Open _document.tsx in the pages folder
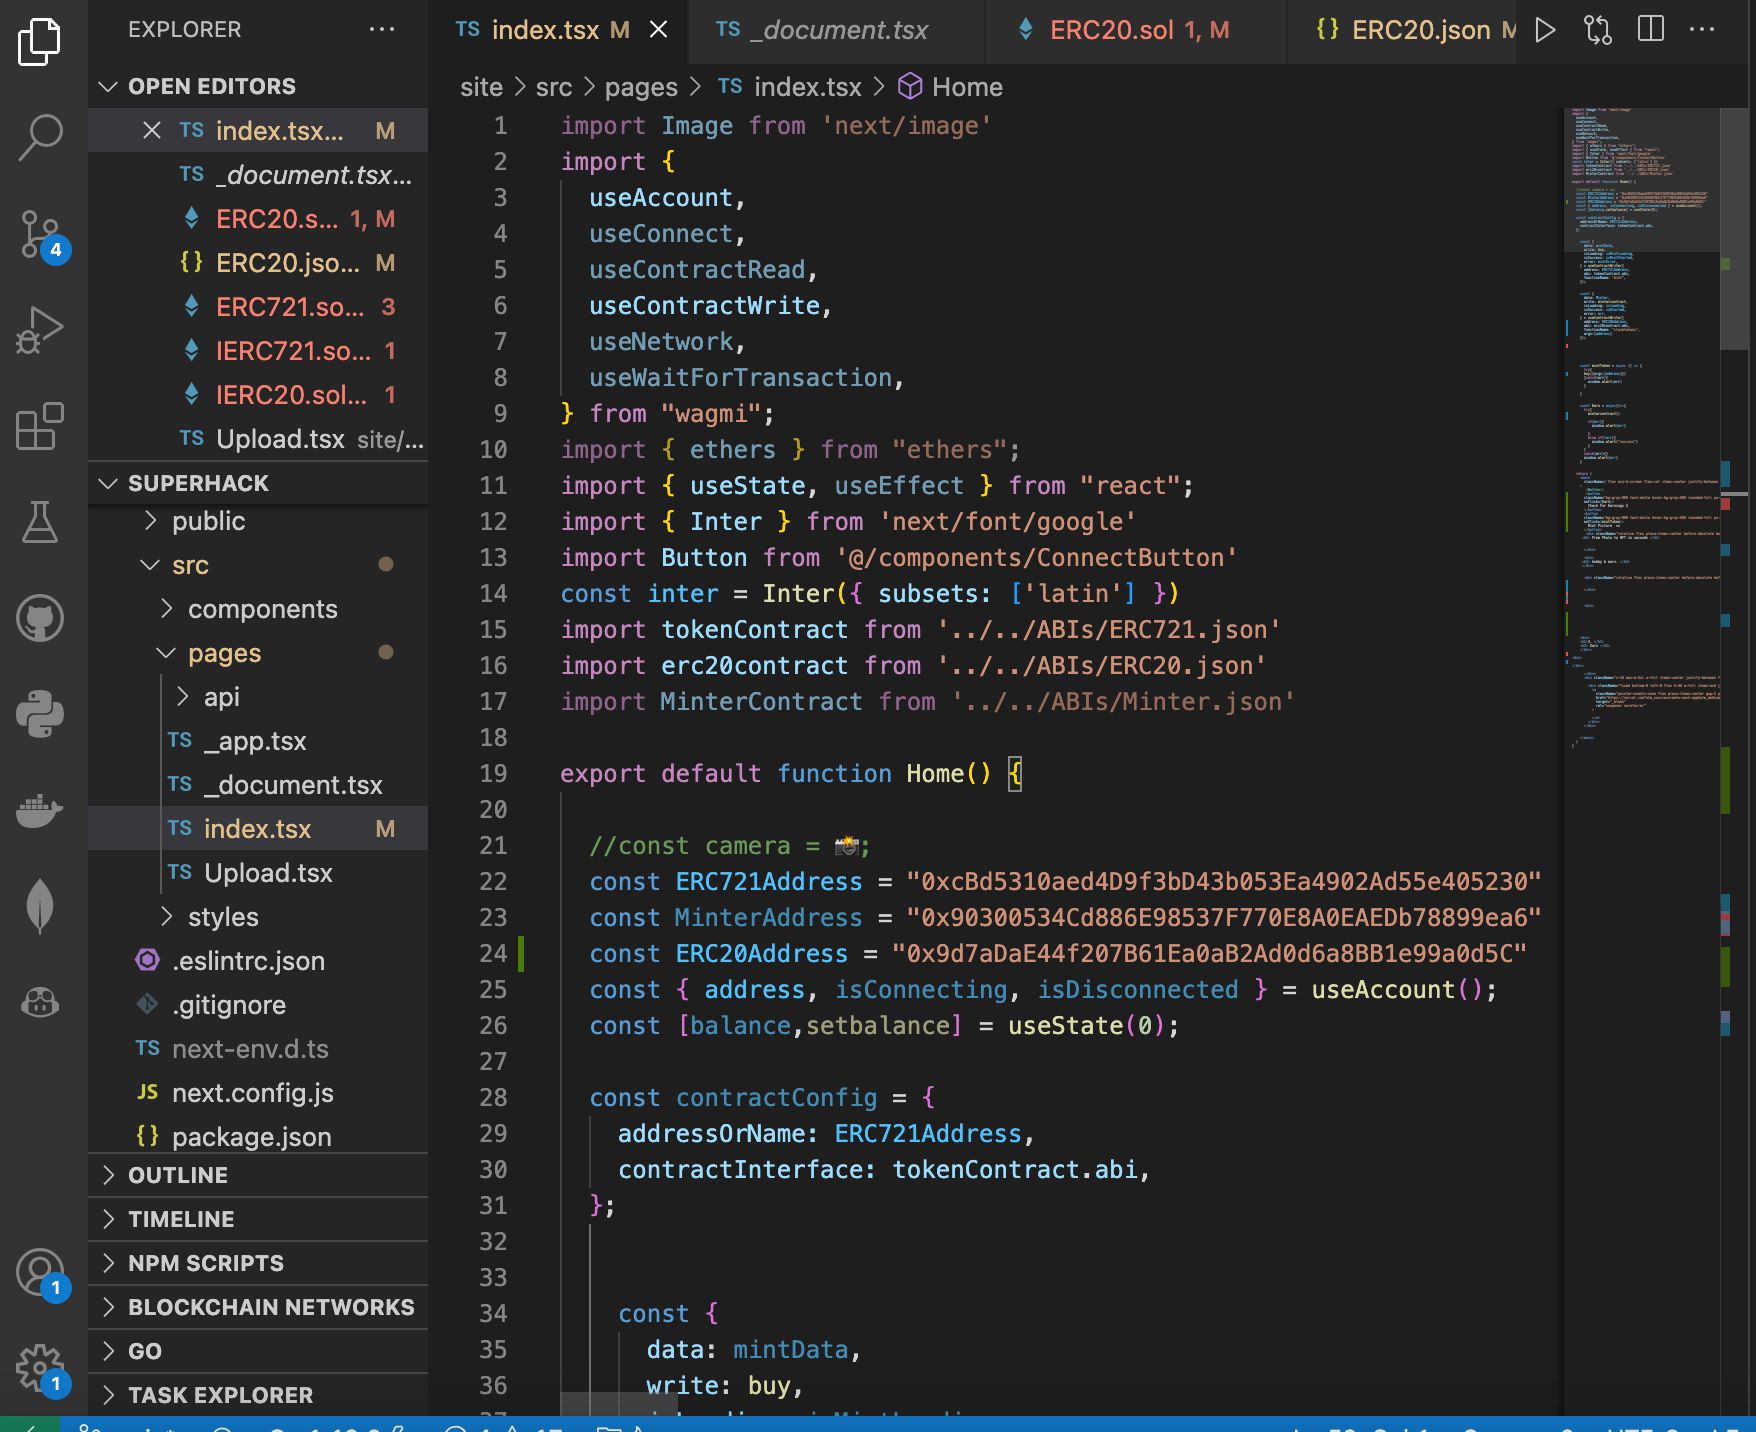The width and height of the screenshot is (1756, 1432). [258, 785]
